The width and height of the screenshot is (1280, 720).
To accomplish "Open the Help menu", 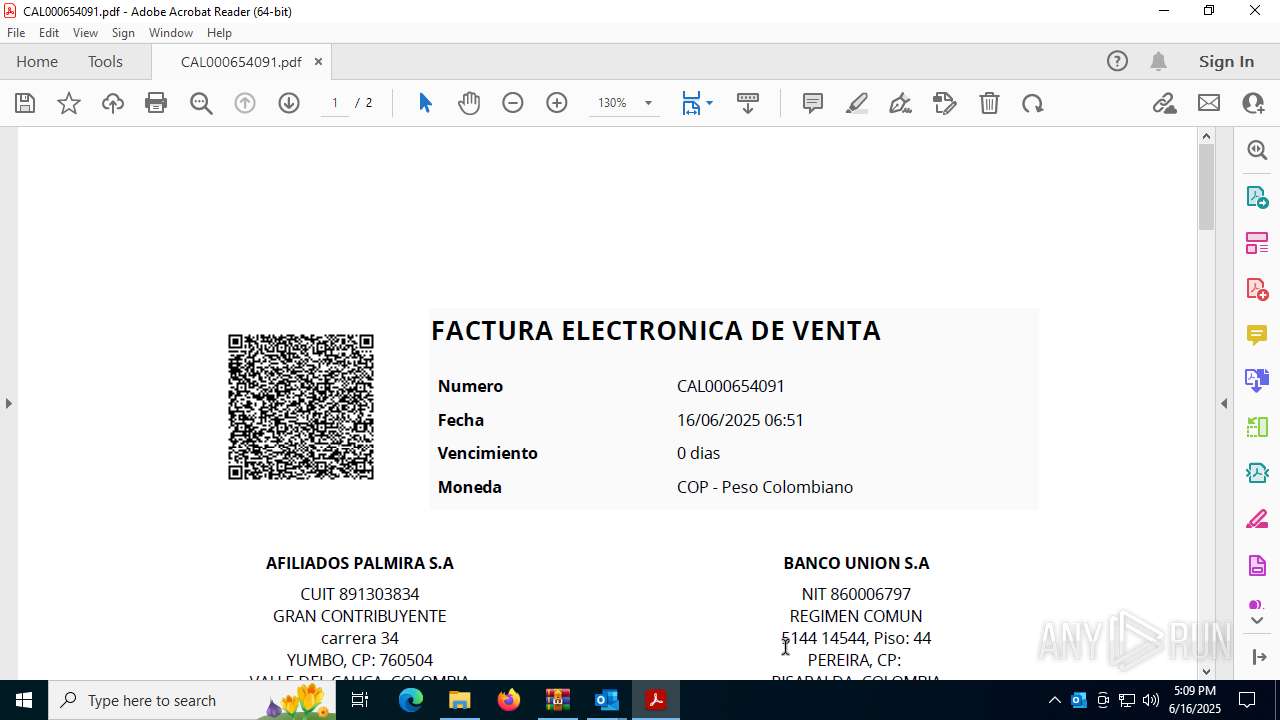I will 219,33.
